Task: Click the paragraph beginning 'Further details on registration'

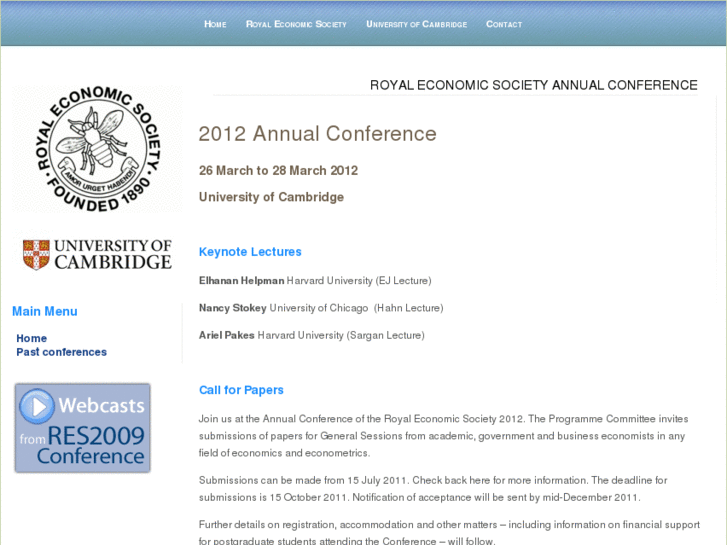Action: coord(449,532)
